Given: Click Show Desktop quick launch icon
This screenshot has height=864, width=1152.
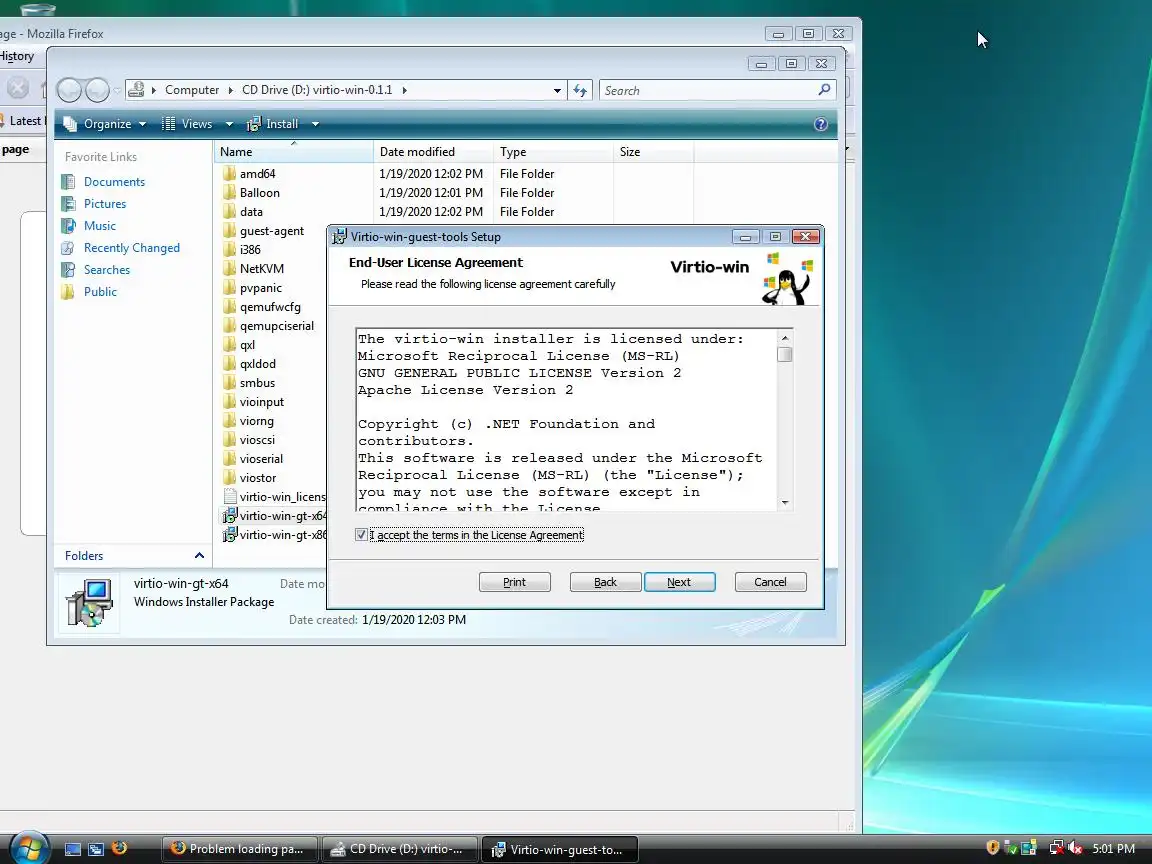Looking at the screenshot, I should click(73, 849).
